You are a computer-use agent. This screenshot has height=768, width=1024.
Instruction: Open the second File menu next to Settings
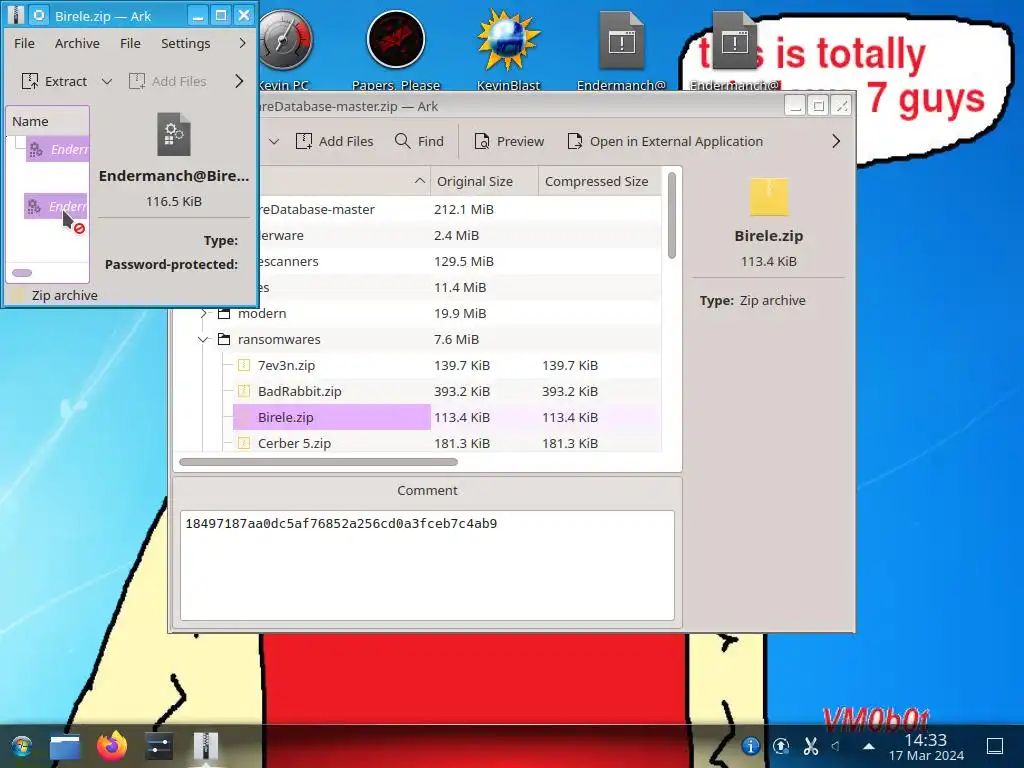[130, 43]
